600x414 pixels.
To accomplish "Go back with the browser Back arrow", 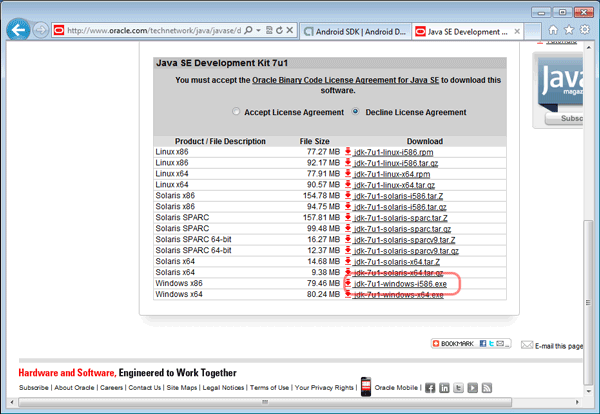I will click(18, 30).
